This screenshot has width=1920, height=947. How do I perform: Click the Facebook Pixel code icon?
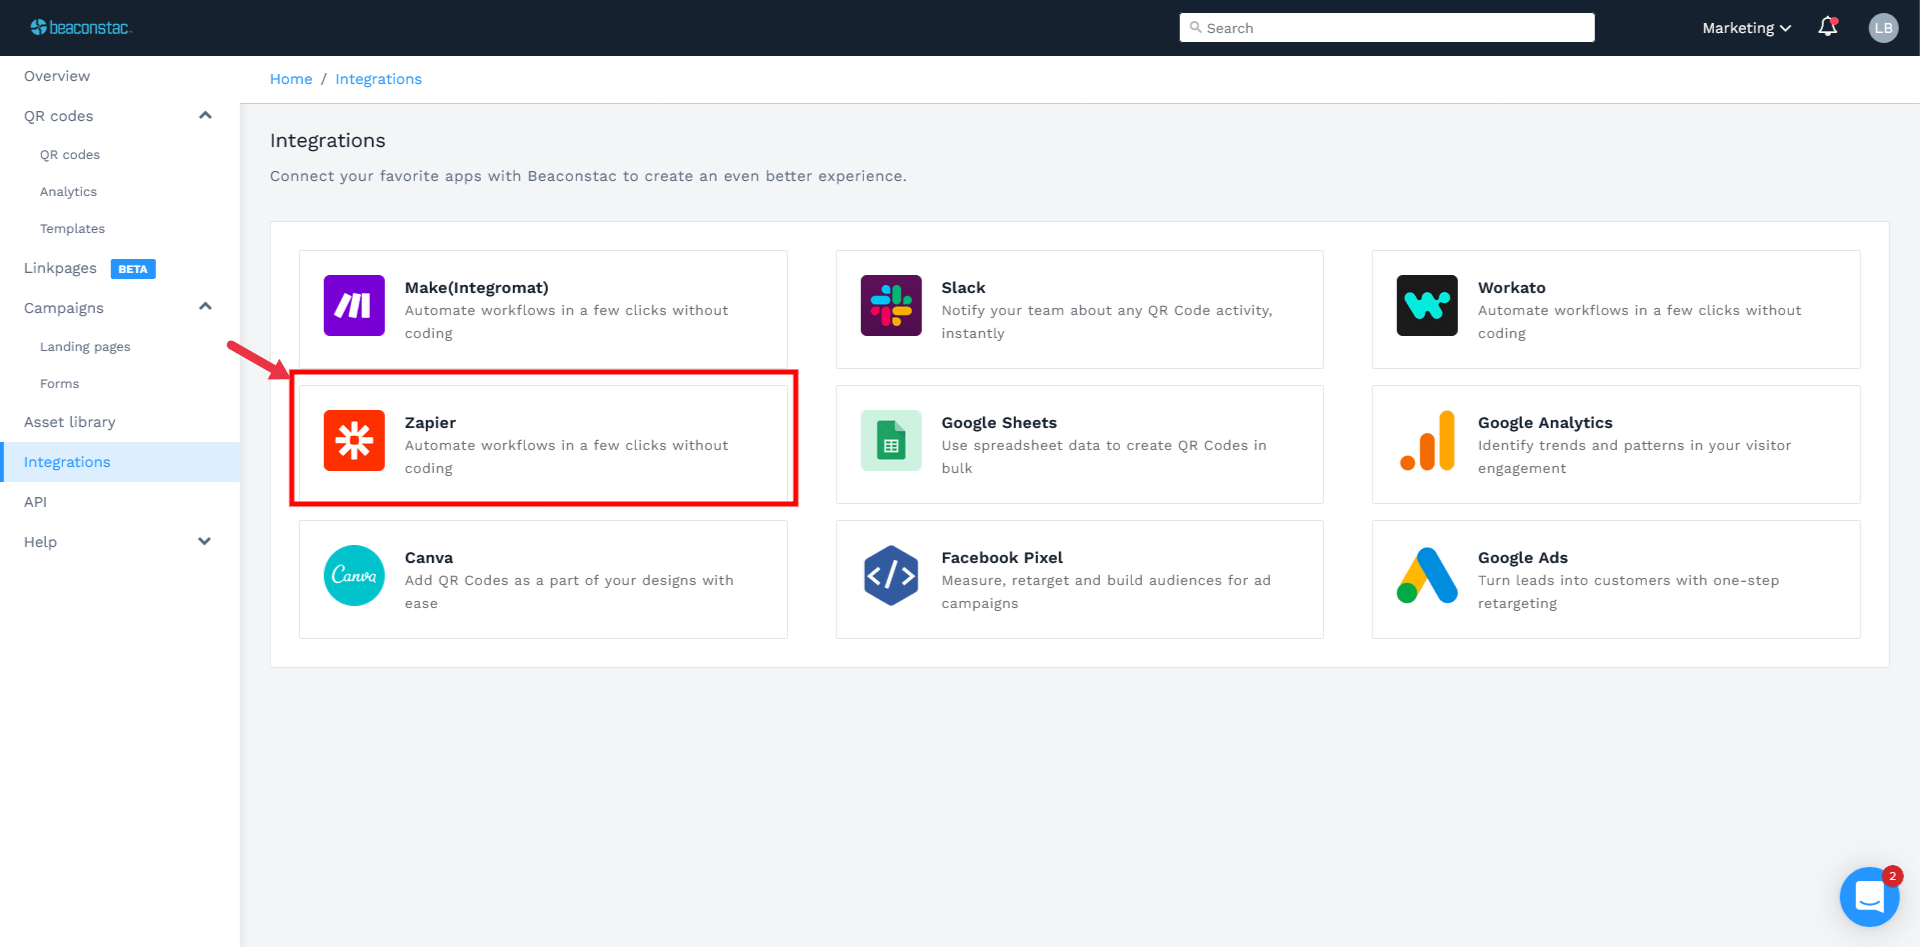(890, 575)
